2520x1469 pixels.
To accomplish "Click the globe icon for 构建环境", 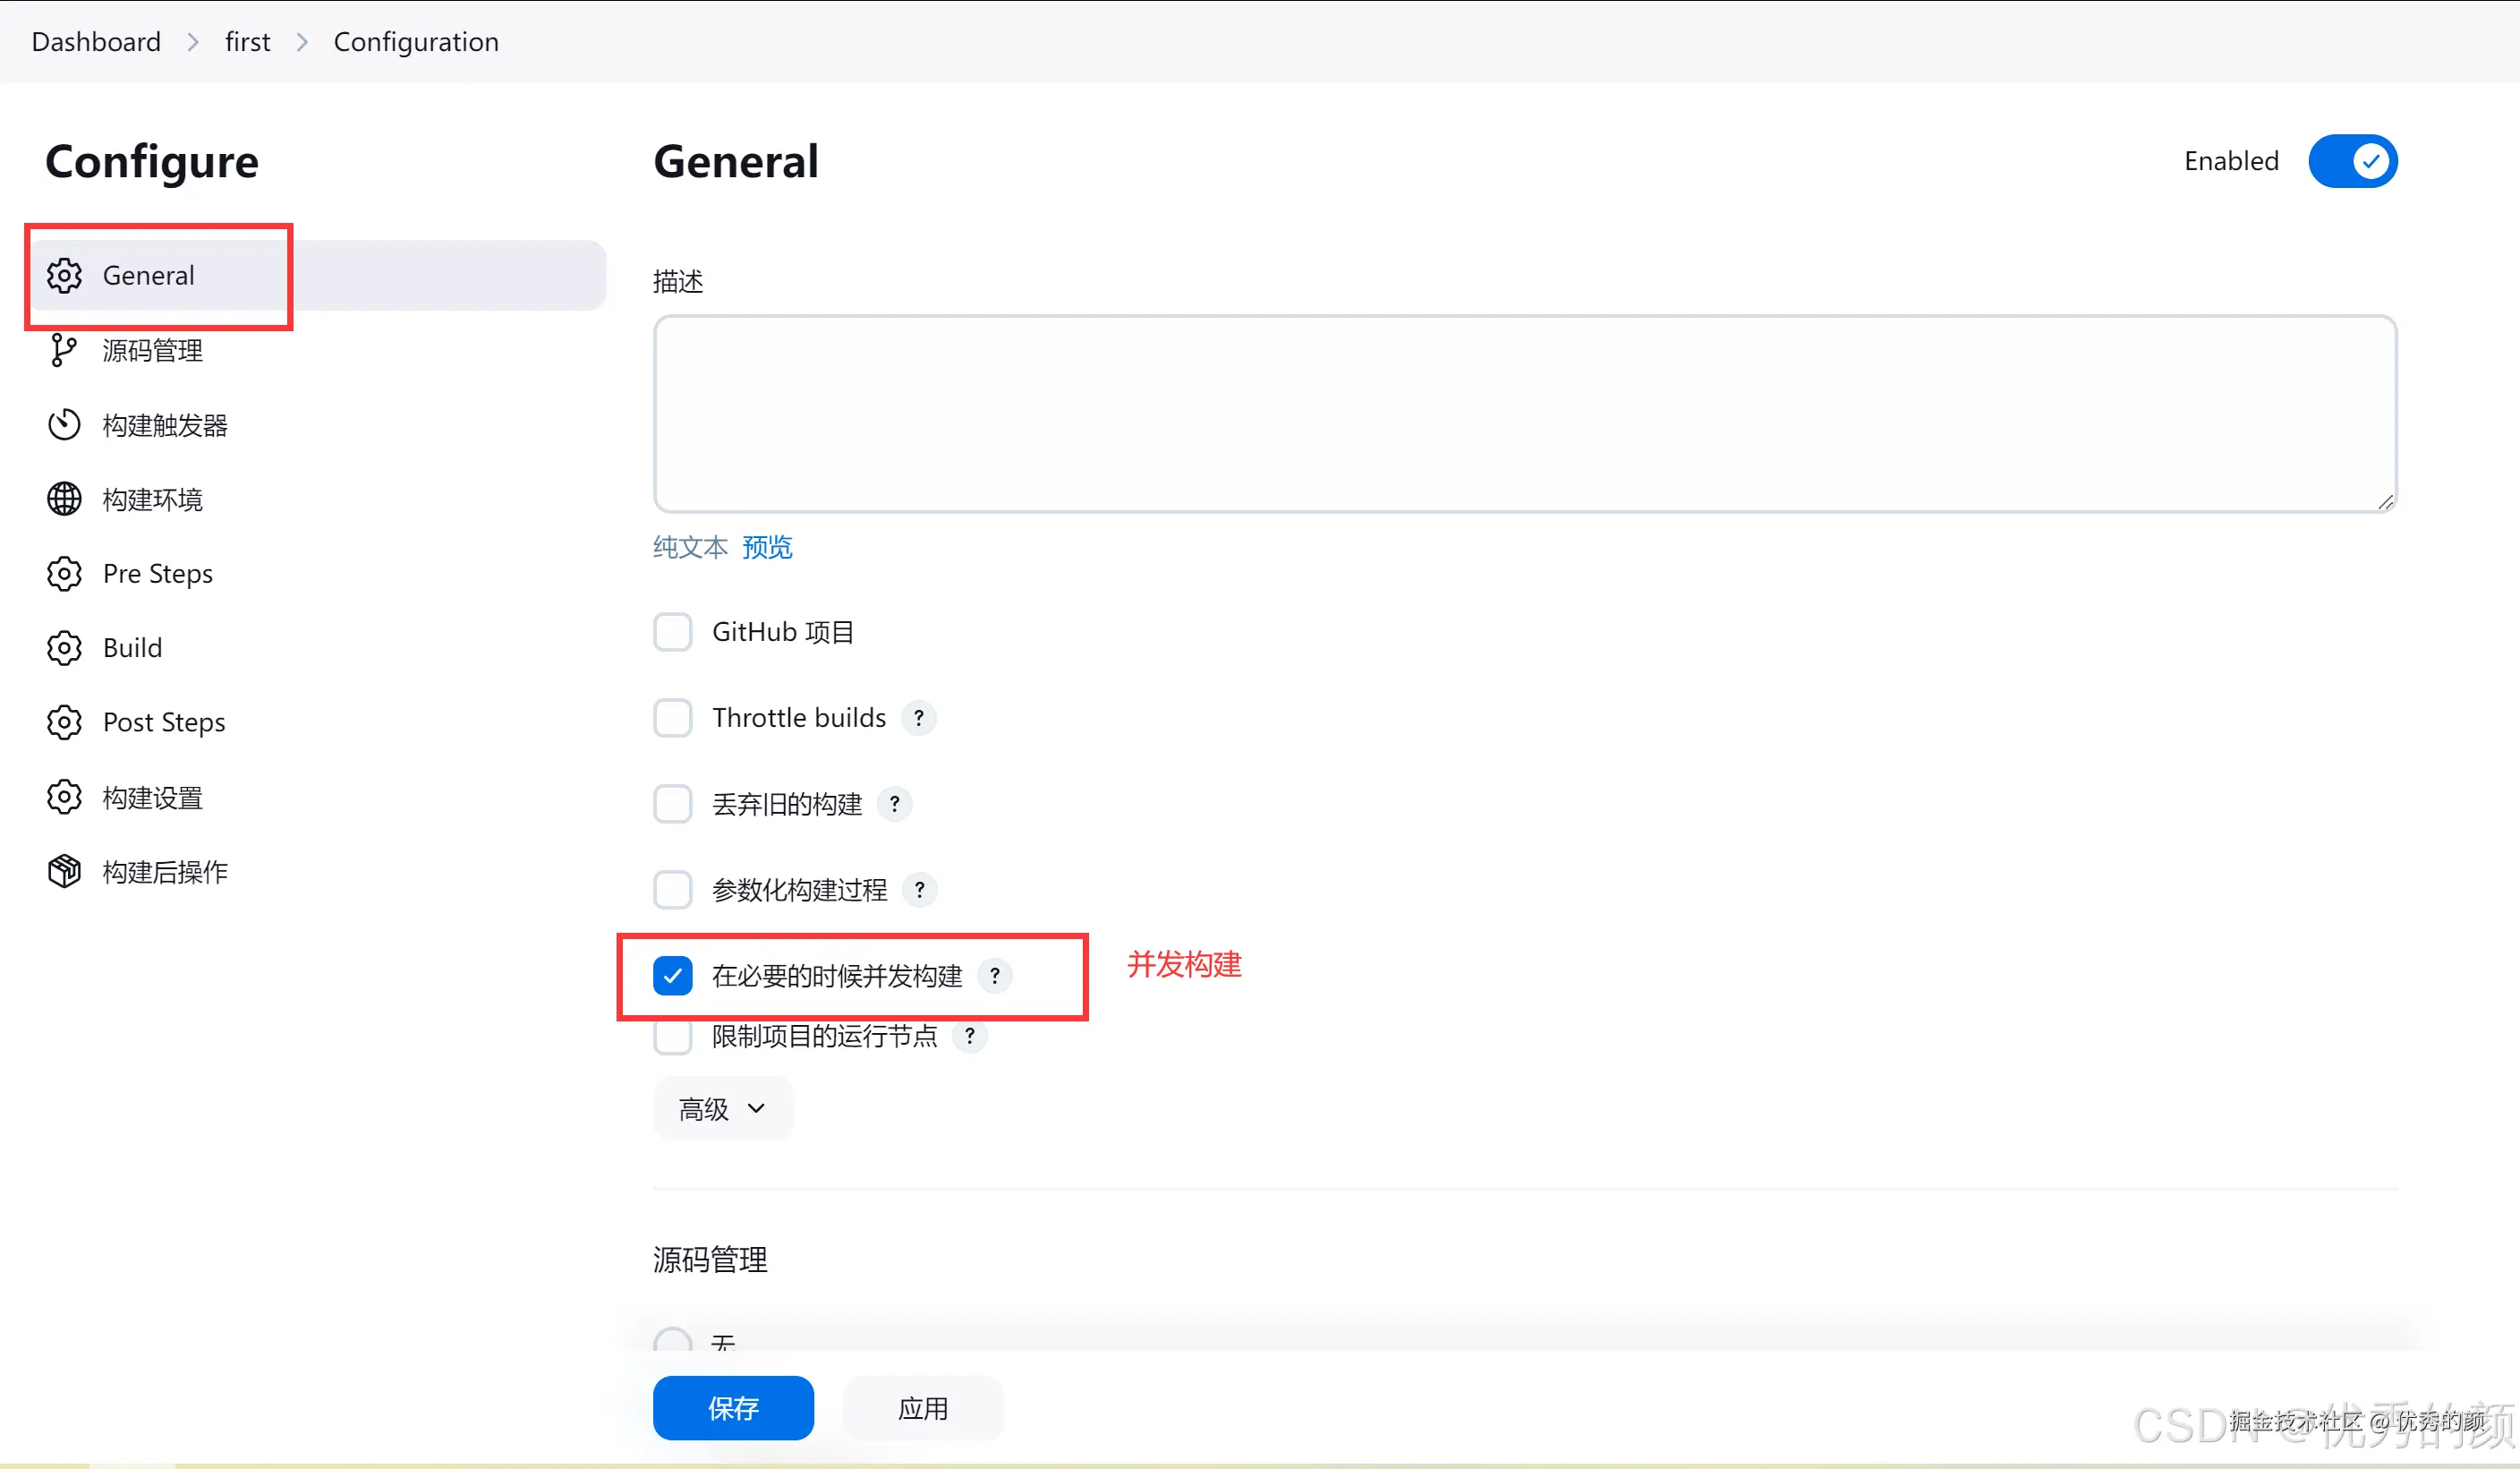I will (64, 499).
